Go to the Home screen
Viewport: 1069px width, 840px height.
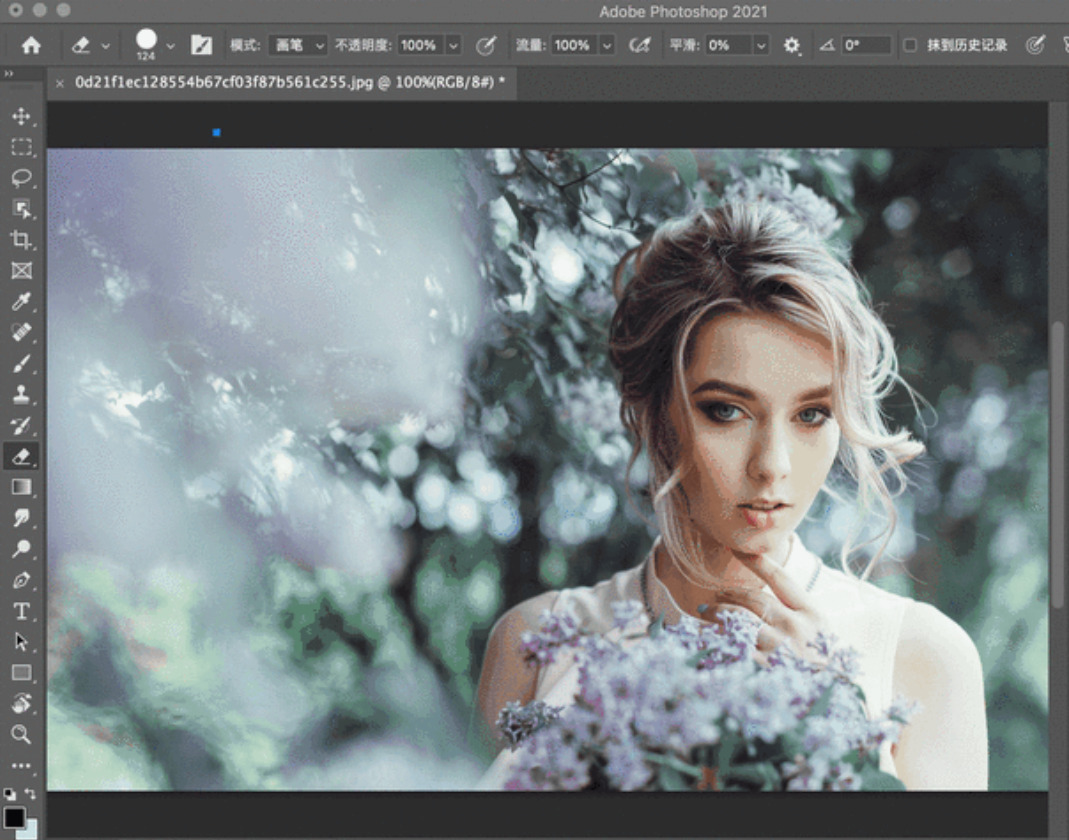31,46
